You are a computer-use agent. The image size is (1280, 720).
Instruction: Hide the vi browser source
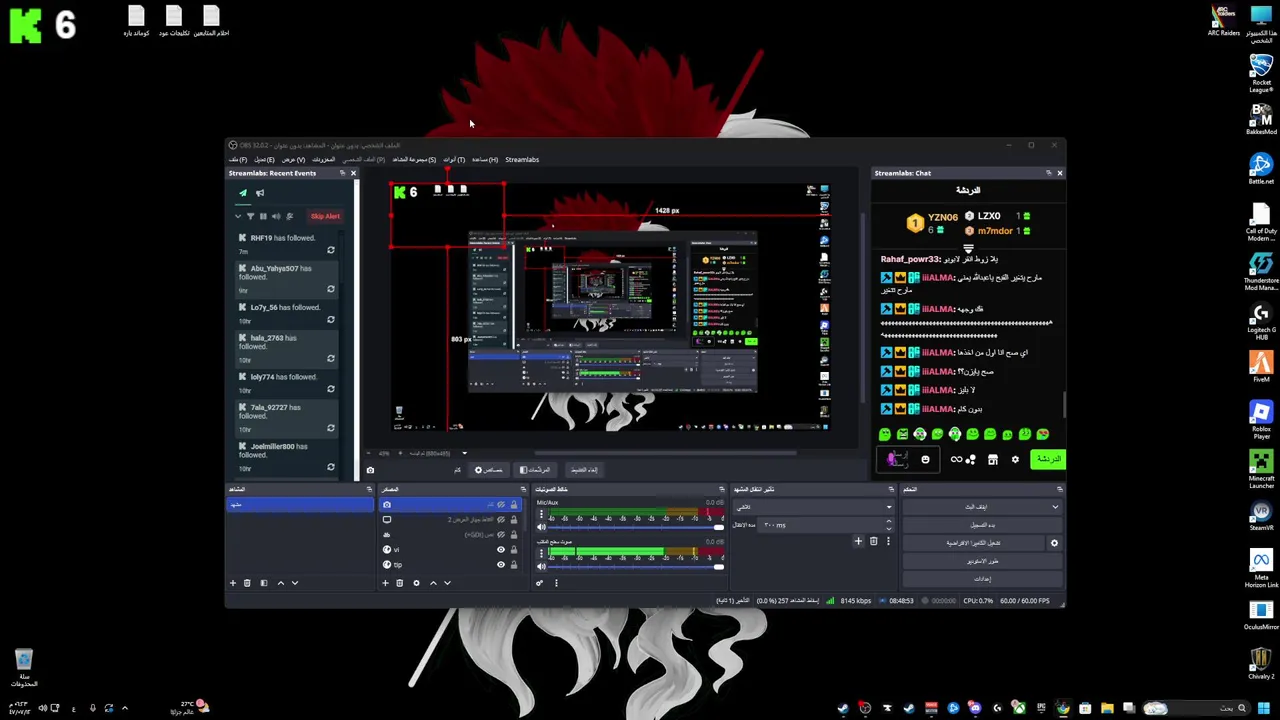point(501,550)
